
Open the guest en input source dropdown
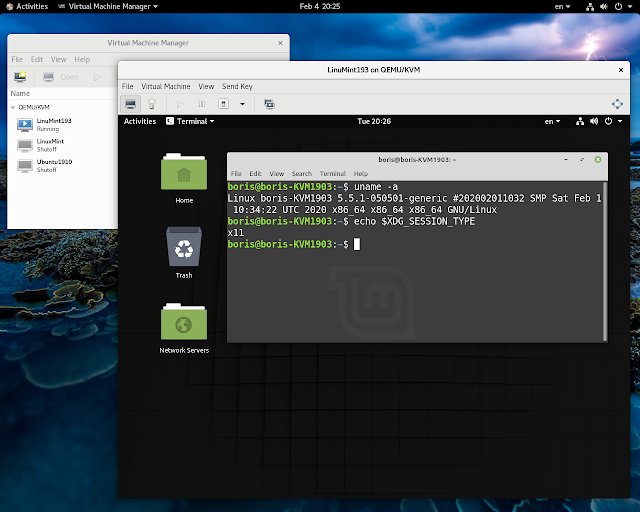click(x=552, y=121)
